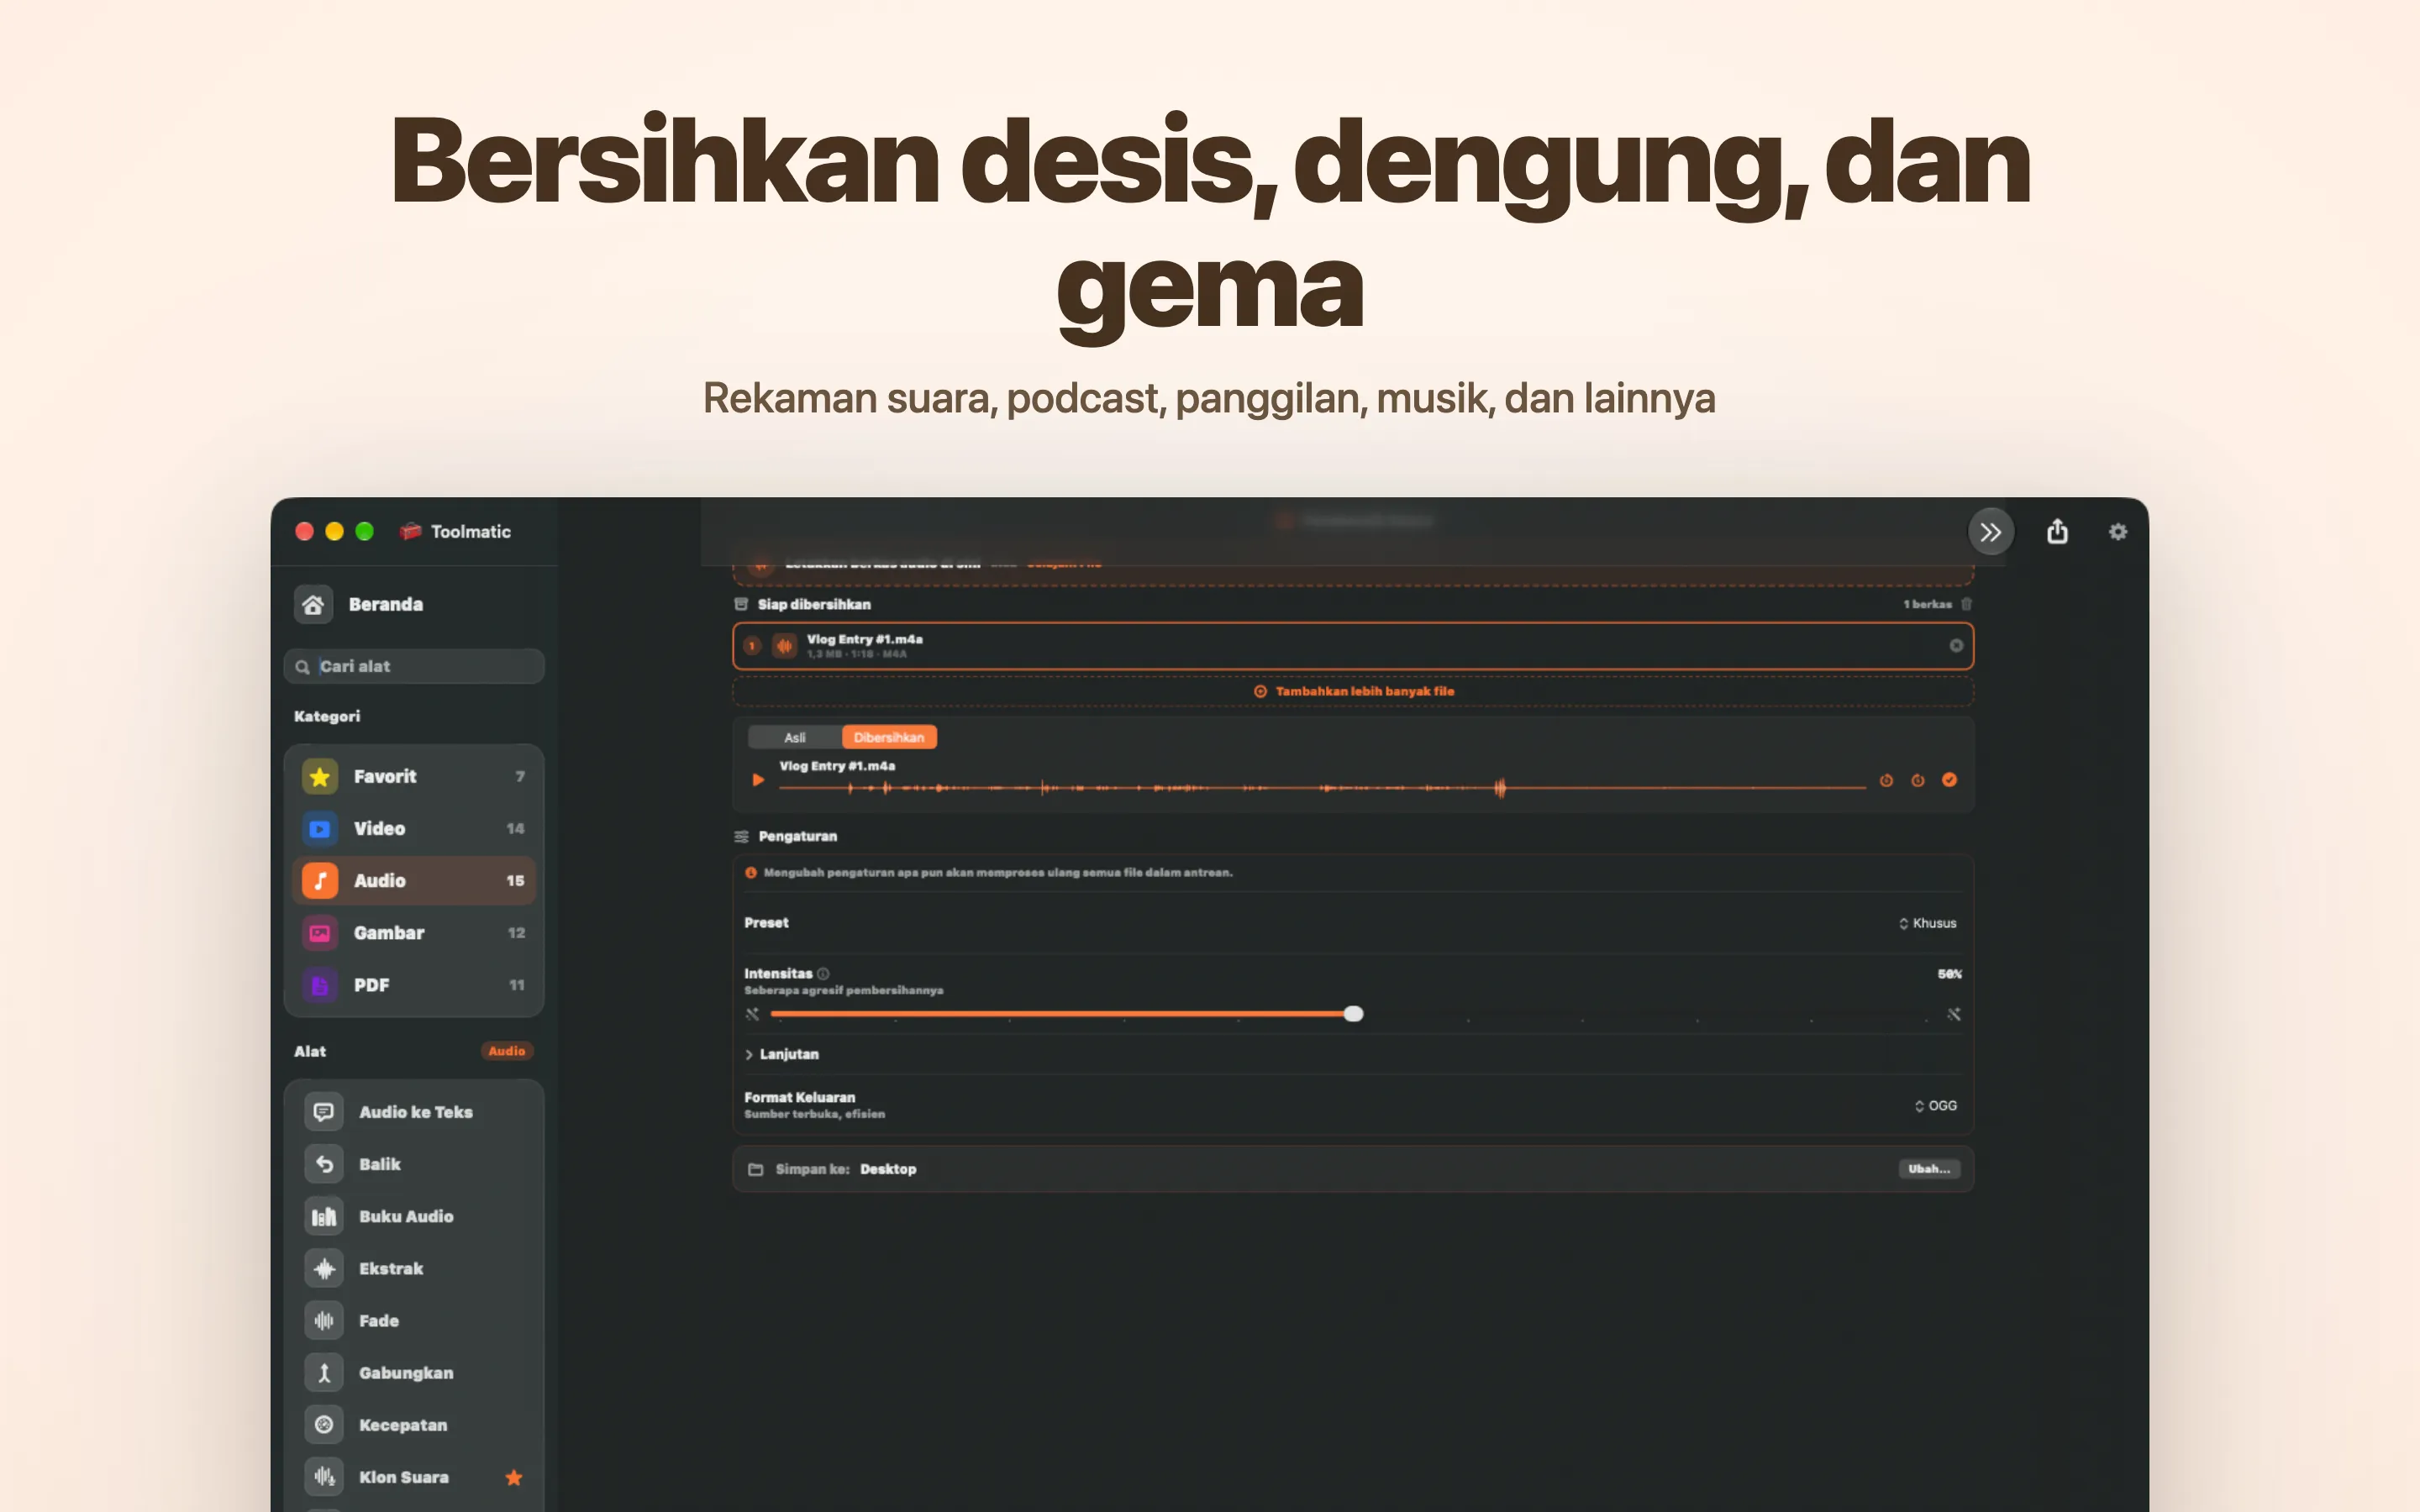
Task: Click the Audio filter badge next to Alat
Action: (507, 1051)
